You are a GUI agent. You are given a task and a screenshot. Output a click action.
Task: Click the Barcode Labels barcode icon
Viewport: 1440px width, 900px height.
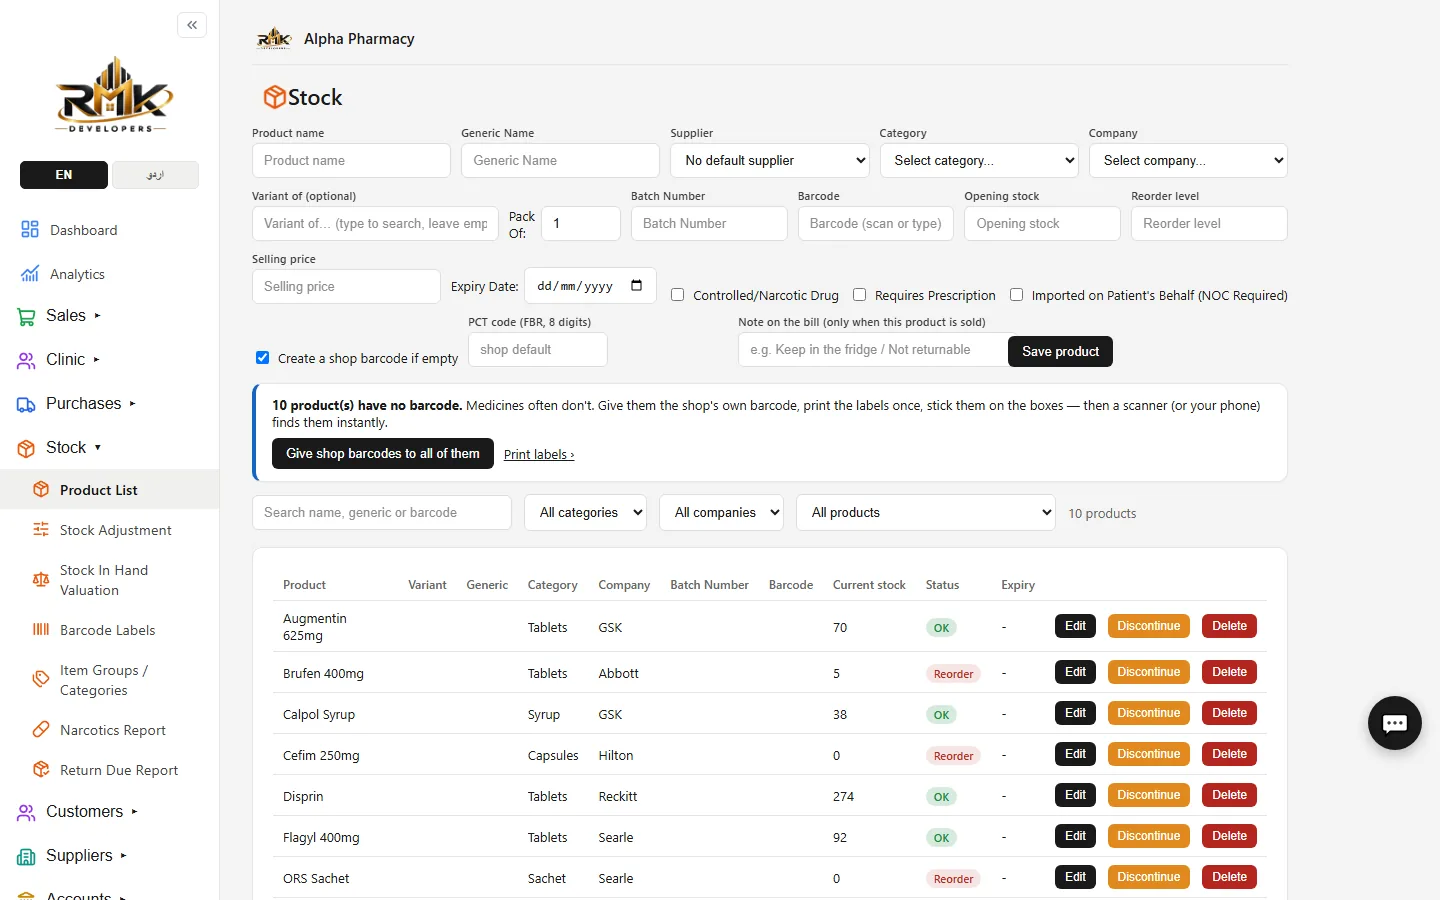click(x=41, y=629)
